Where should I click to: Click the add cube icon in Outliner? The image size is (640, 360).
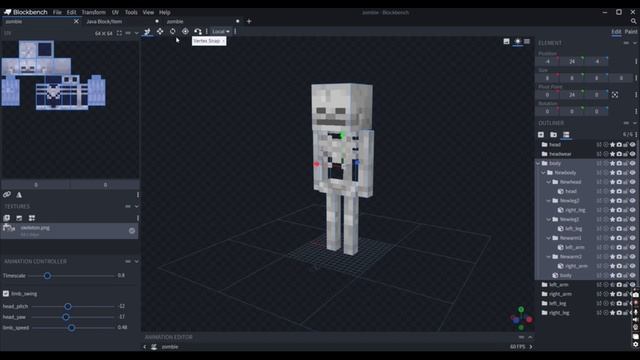(x=541, y=135)
